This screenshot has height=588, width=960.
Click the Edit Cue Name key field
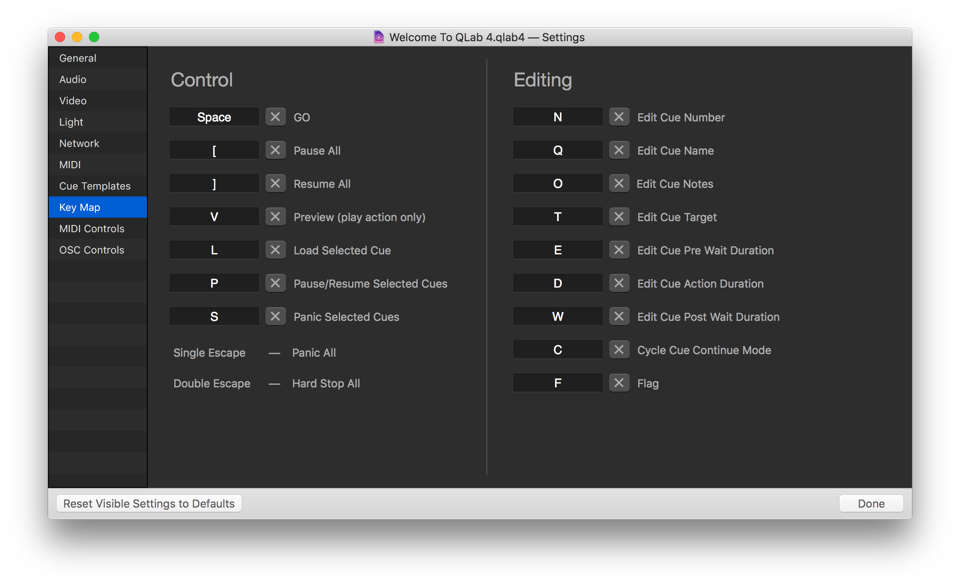click(557, 150)
